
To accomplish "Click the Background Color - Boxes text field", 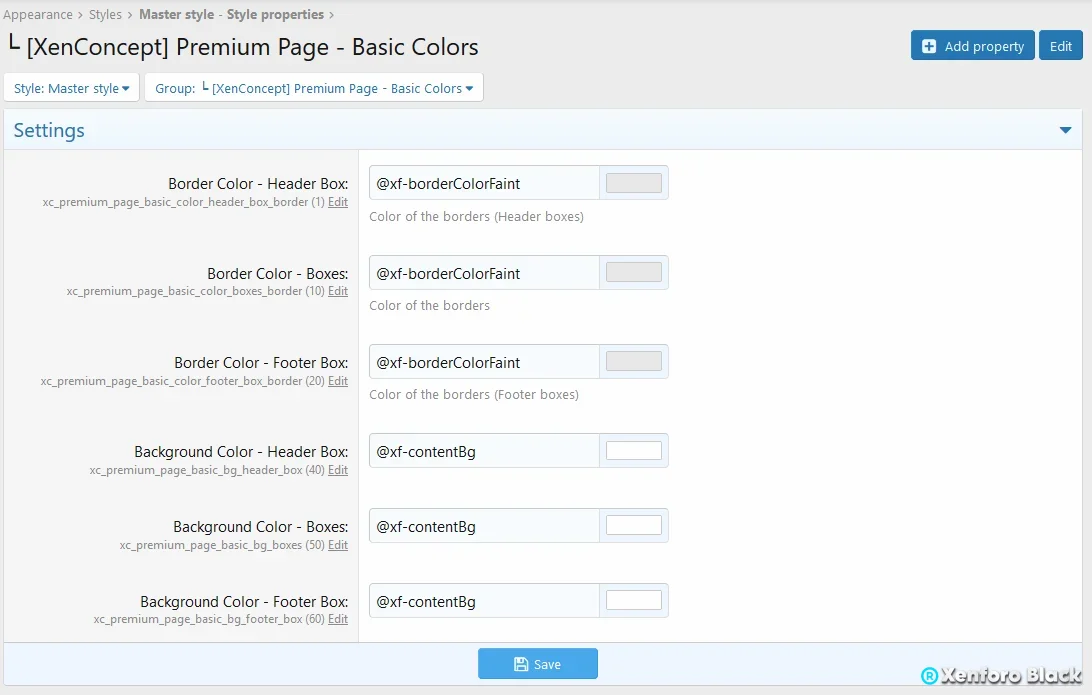I will [484, 526].
